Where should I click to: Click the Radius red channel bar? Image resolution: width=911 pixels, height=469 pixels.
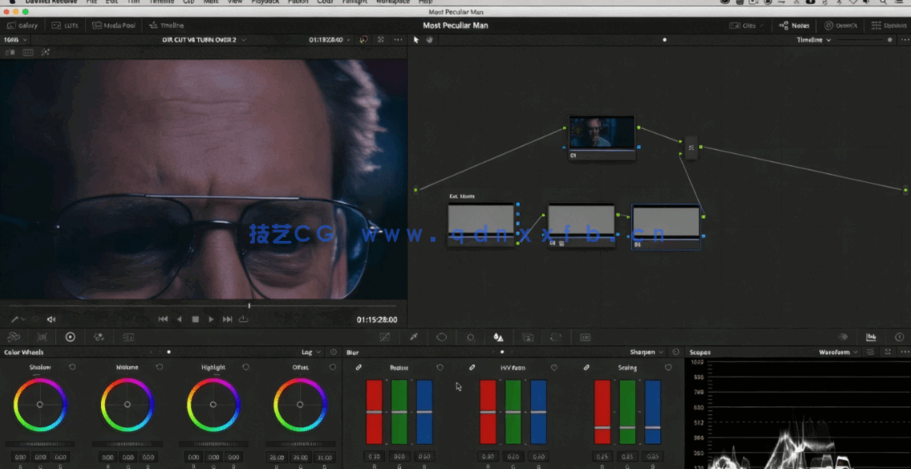(x=374, y=412)
